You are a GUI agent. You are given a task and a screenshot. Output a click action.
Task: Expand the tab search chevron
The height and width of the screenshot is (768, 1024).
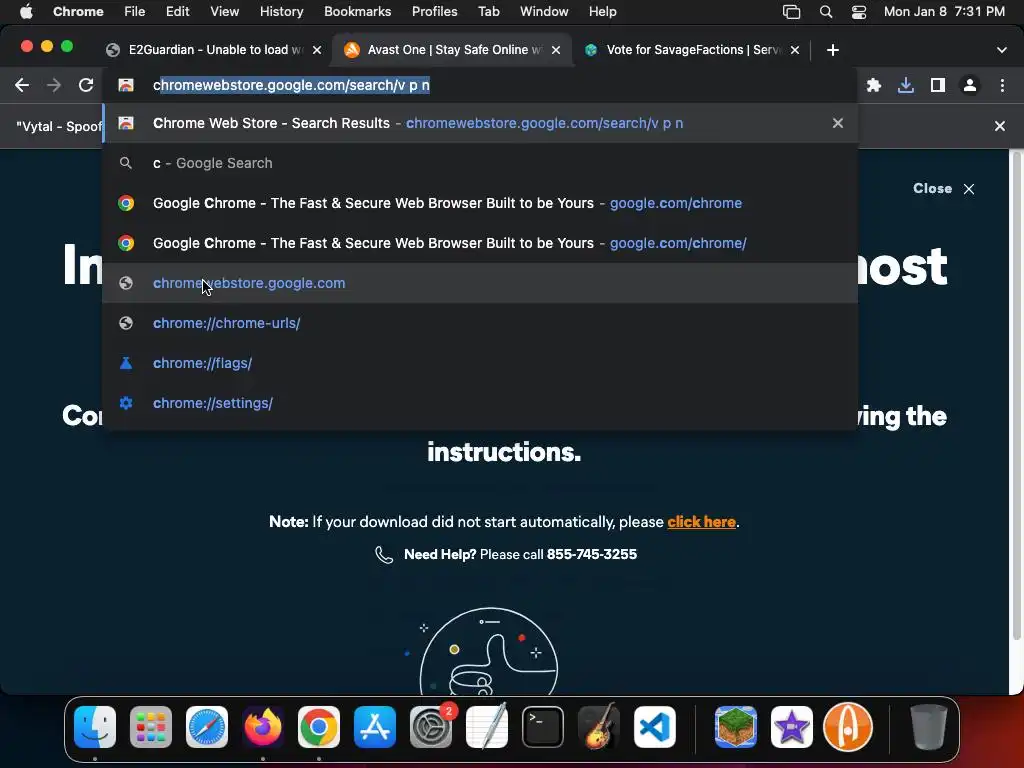(1001, 50)
